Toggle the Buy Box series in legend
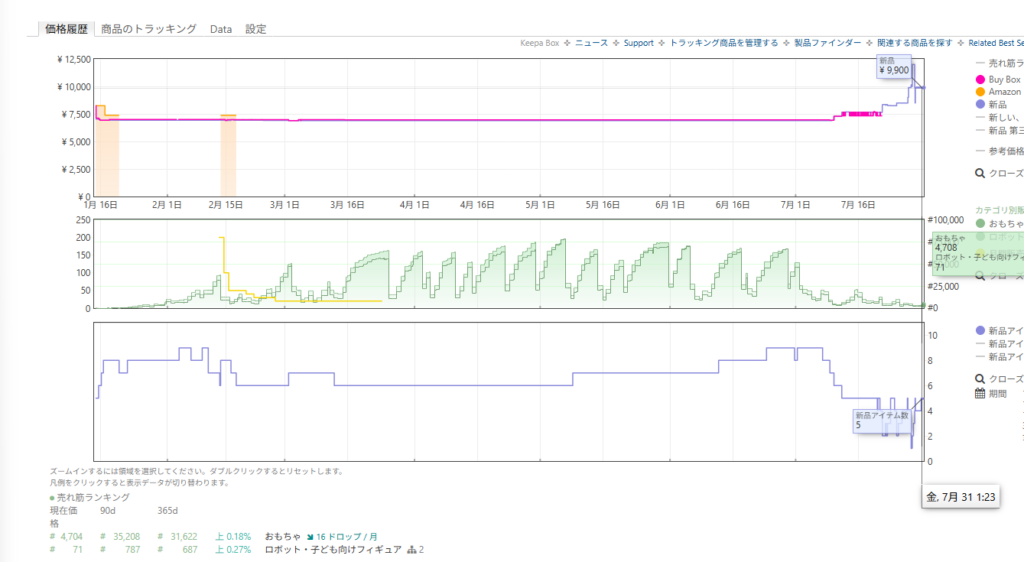The width and height of the screenshot is (1024, 562). (x=1004, y=79)
